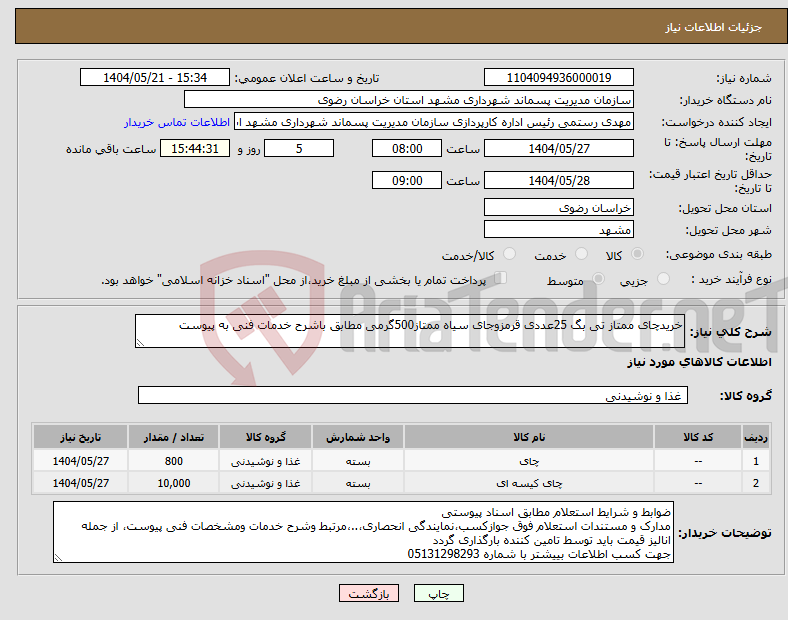Click the request creator name field
Screen dimensions: 788x620
[x=434, y=122]
